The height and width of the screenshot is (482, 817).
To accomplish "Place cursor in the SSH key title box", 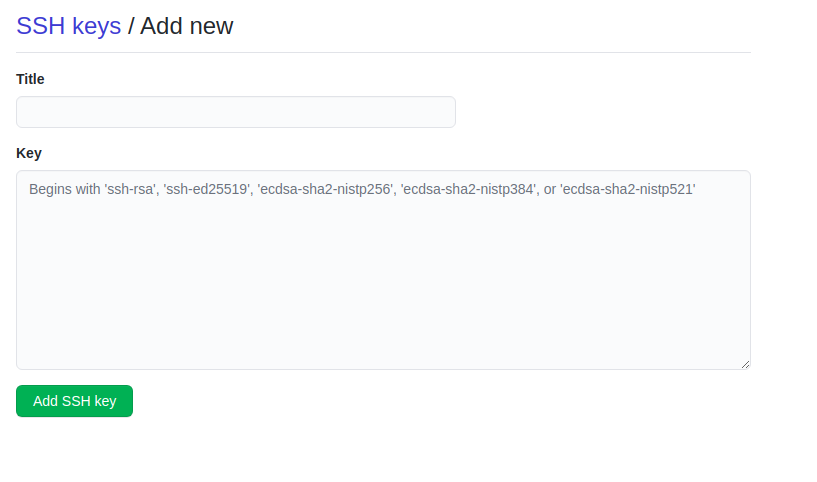I will pos(236,112).
